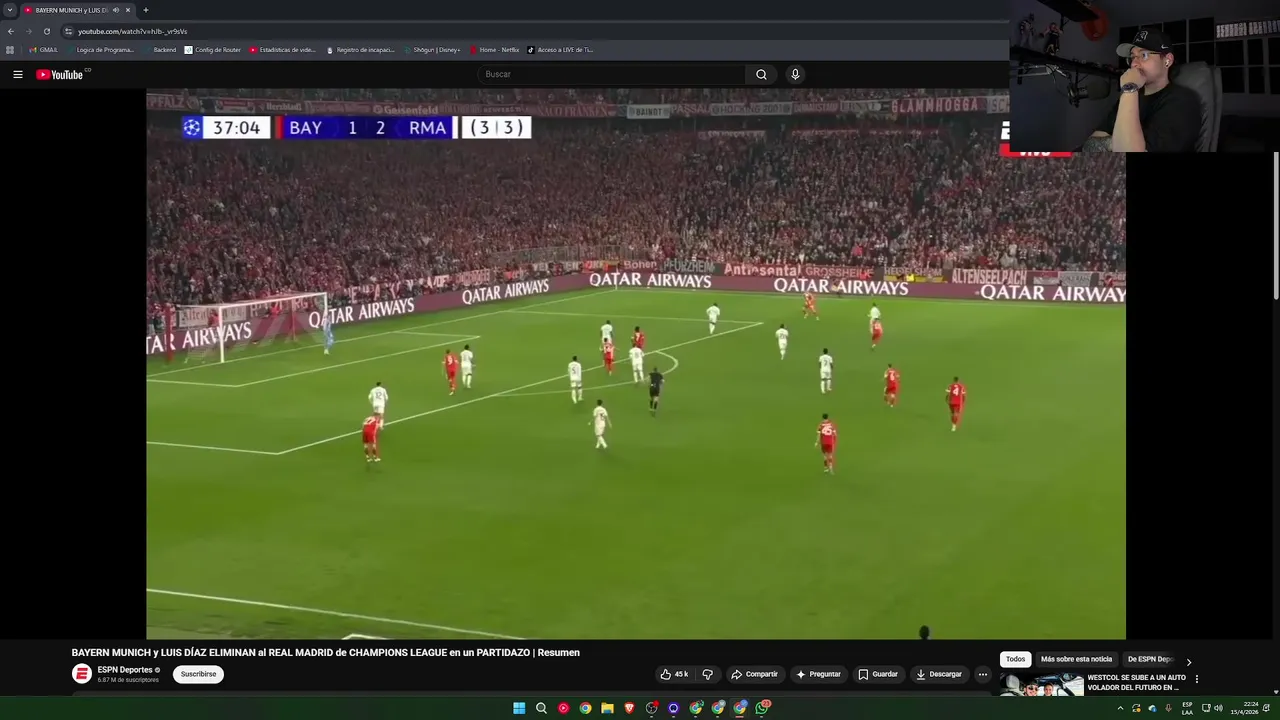The image size is (1280, 720).
Task: Open File Explorer from taskbar
Action: tap(607, 708)
